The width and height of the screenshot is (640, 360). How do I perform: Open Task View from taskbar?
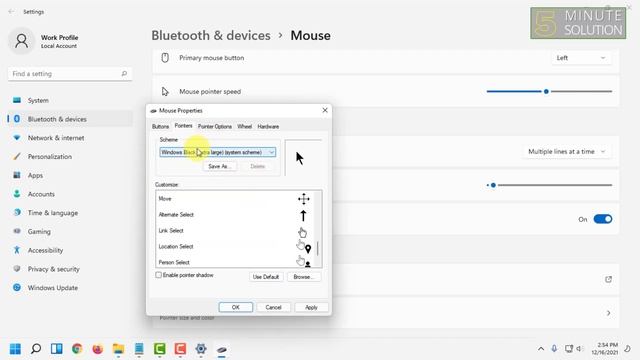[x=56, y=349]
